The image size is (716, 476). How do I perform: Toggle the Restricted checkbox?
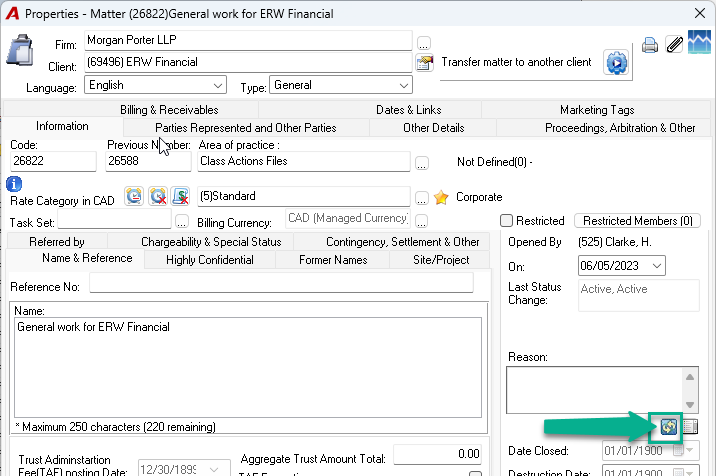click(506, 221)
